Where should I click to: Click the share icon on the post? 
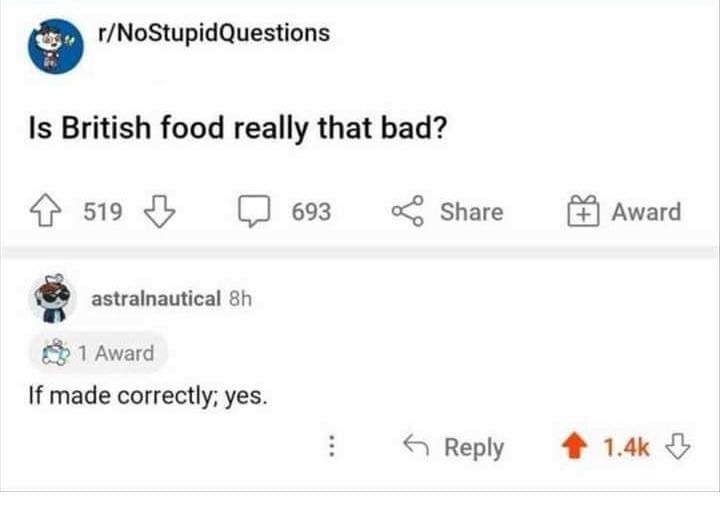pyautogui.click(x=405, y=212)
